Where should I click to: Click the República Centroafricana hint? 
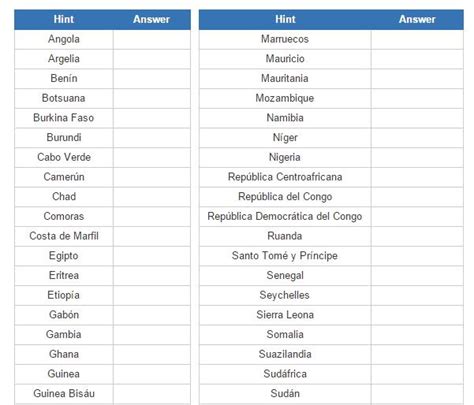(285, 177)
